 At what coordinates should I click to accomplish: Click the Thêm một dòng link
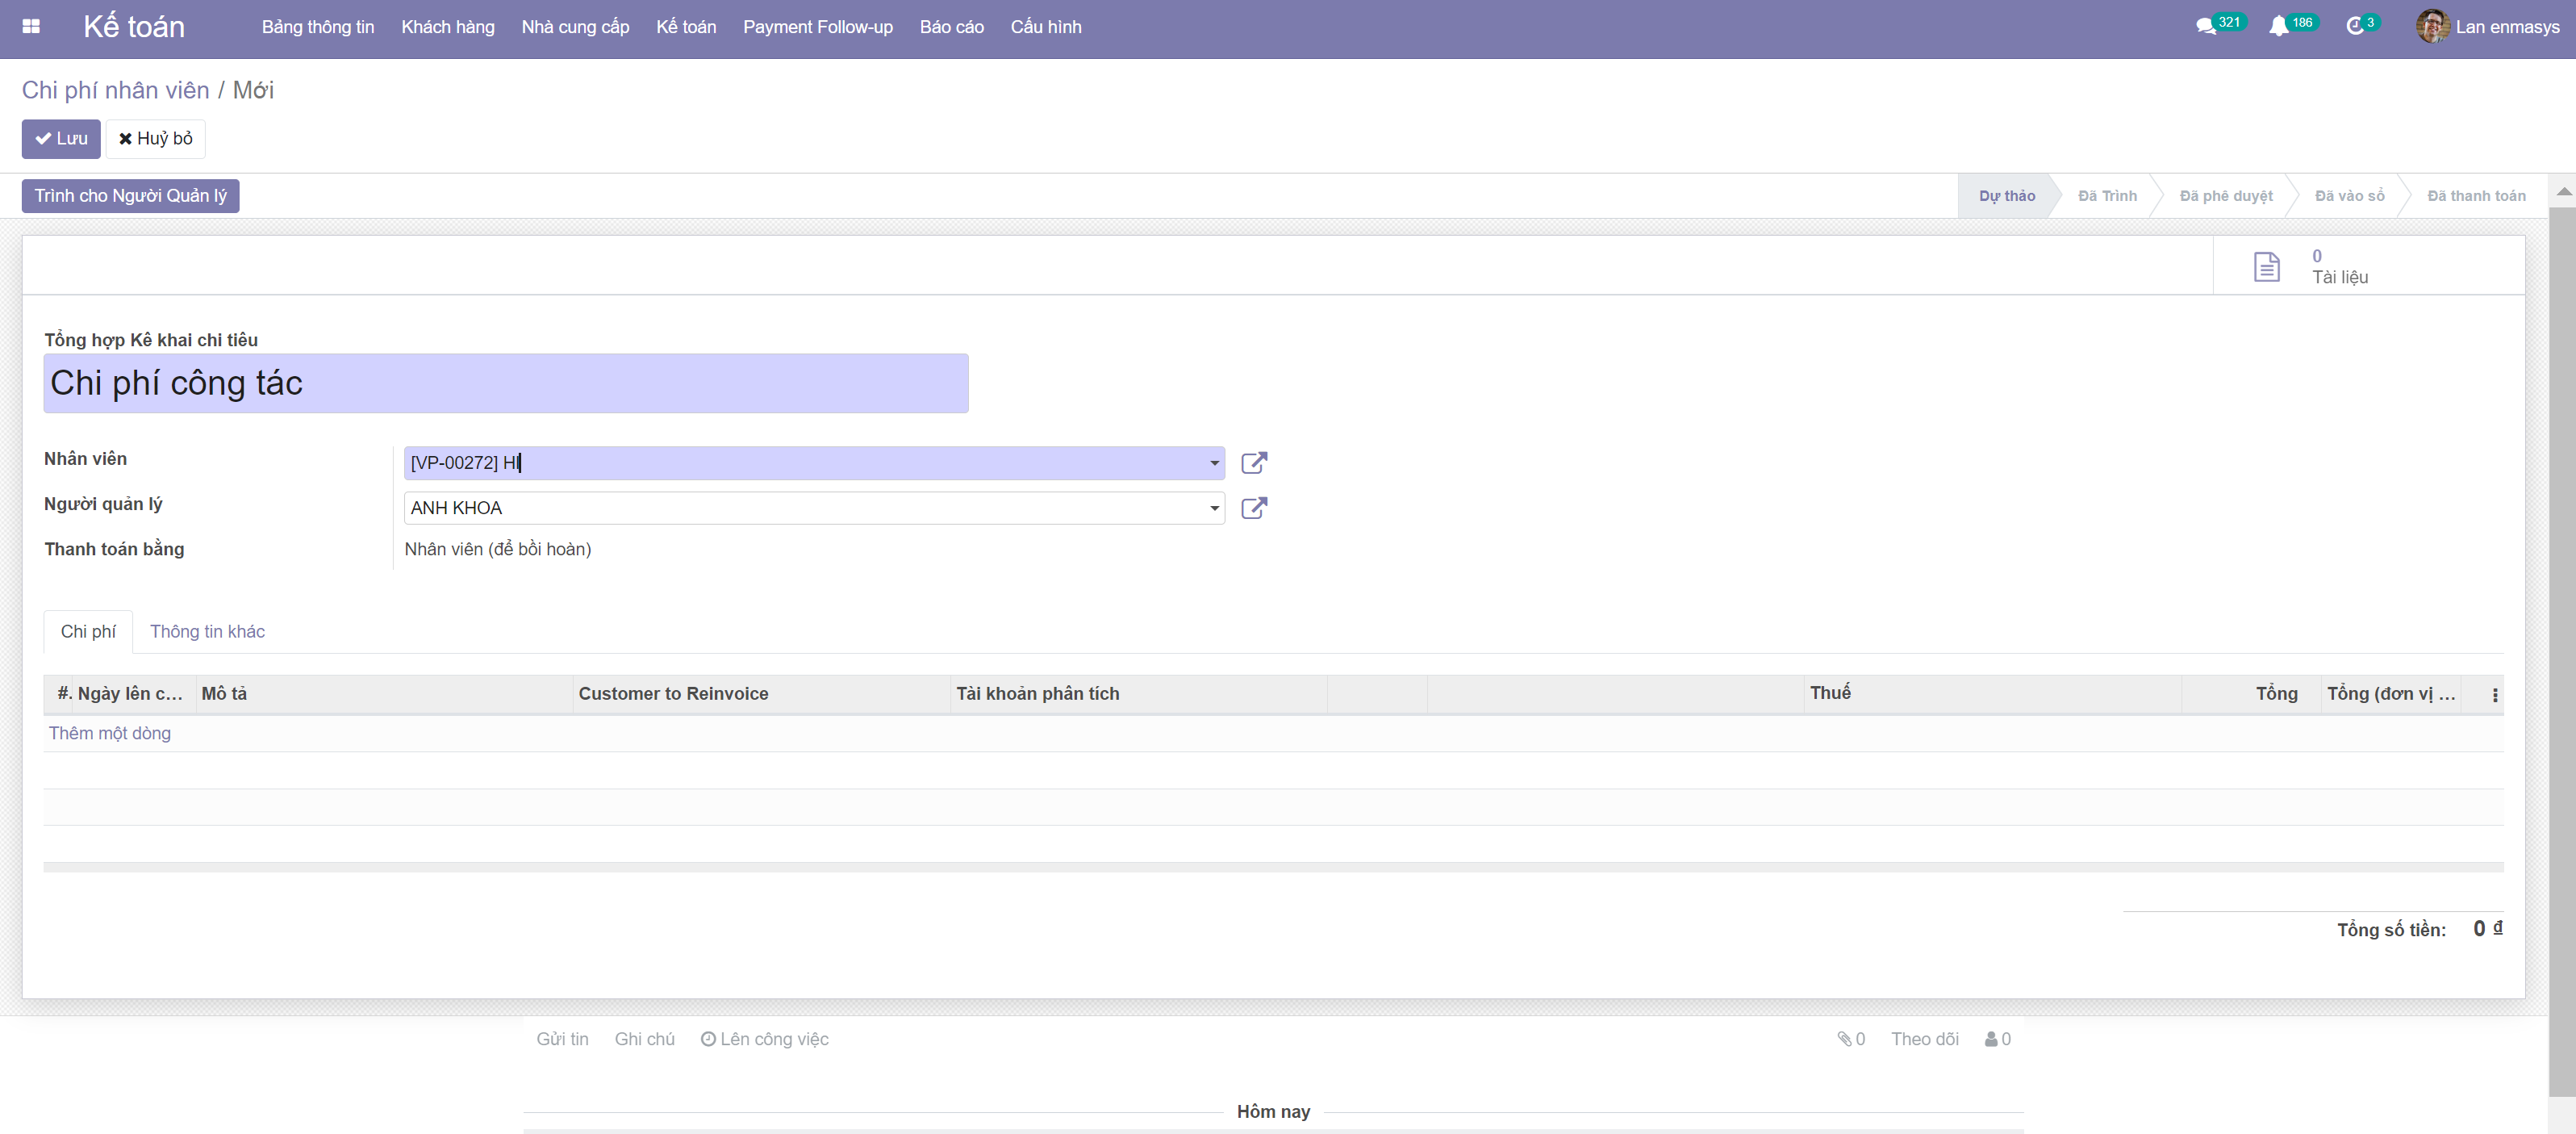110,733
